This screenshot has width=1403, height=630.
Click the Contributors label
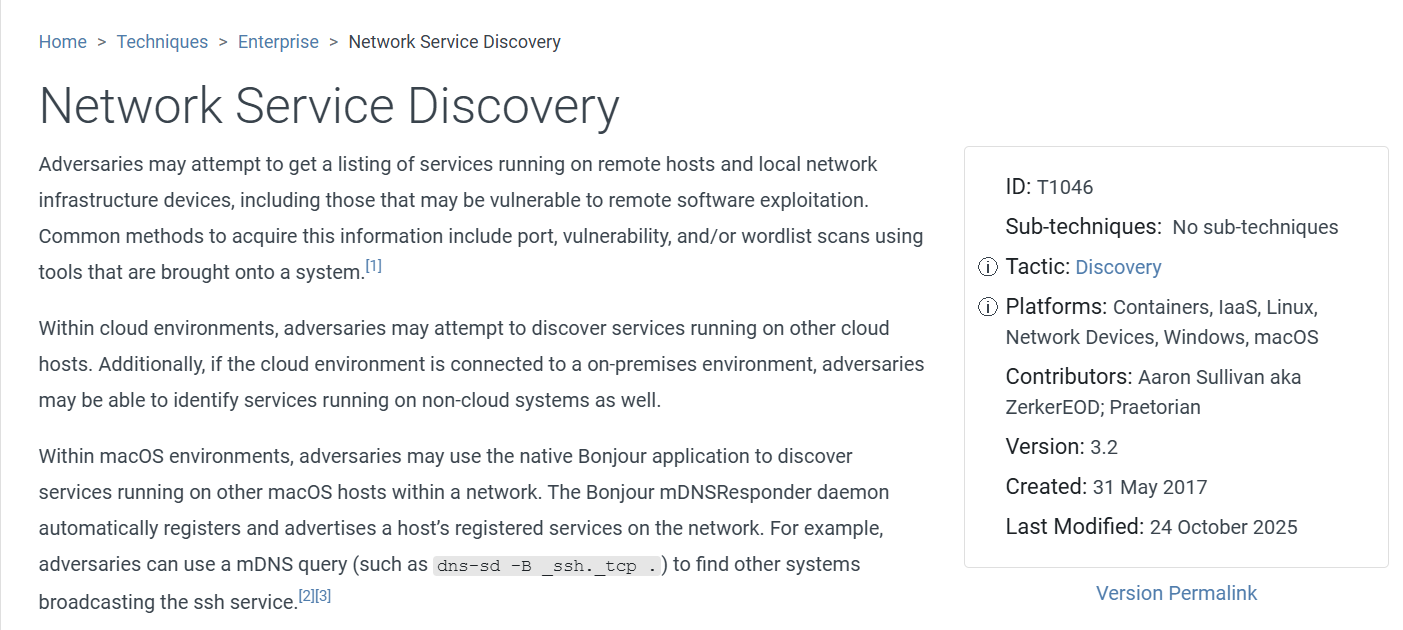1069,377
